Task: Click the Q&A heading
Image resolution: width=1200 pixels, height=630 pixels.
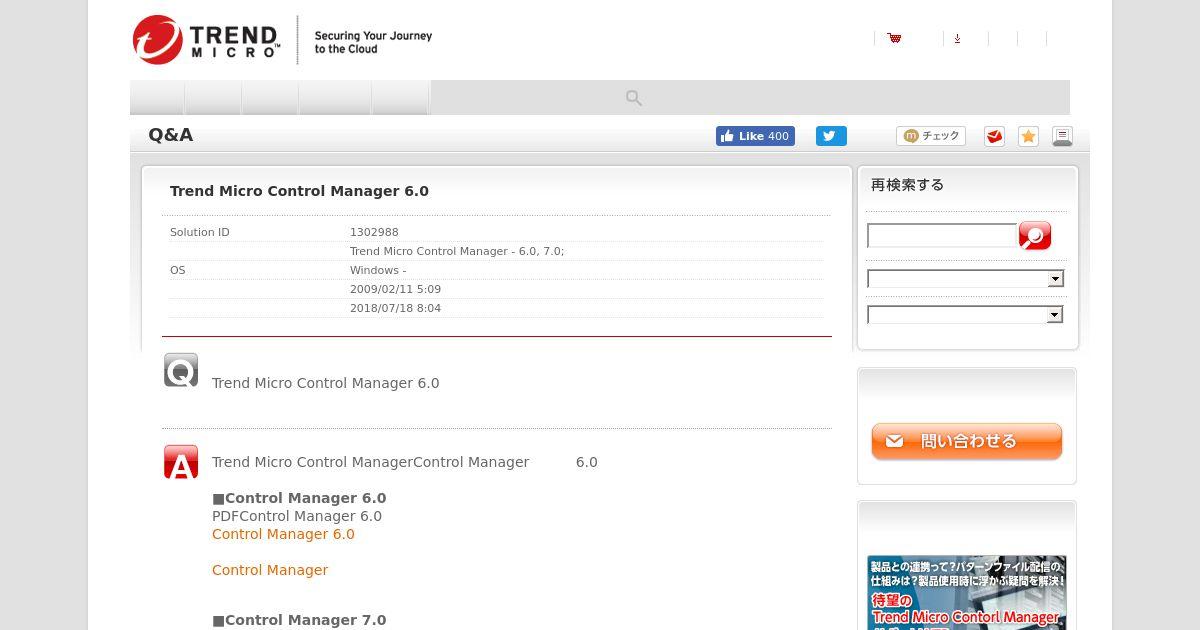Action: click(x=171, y=135)
